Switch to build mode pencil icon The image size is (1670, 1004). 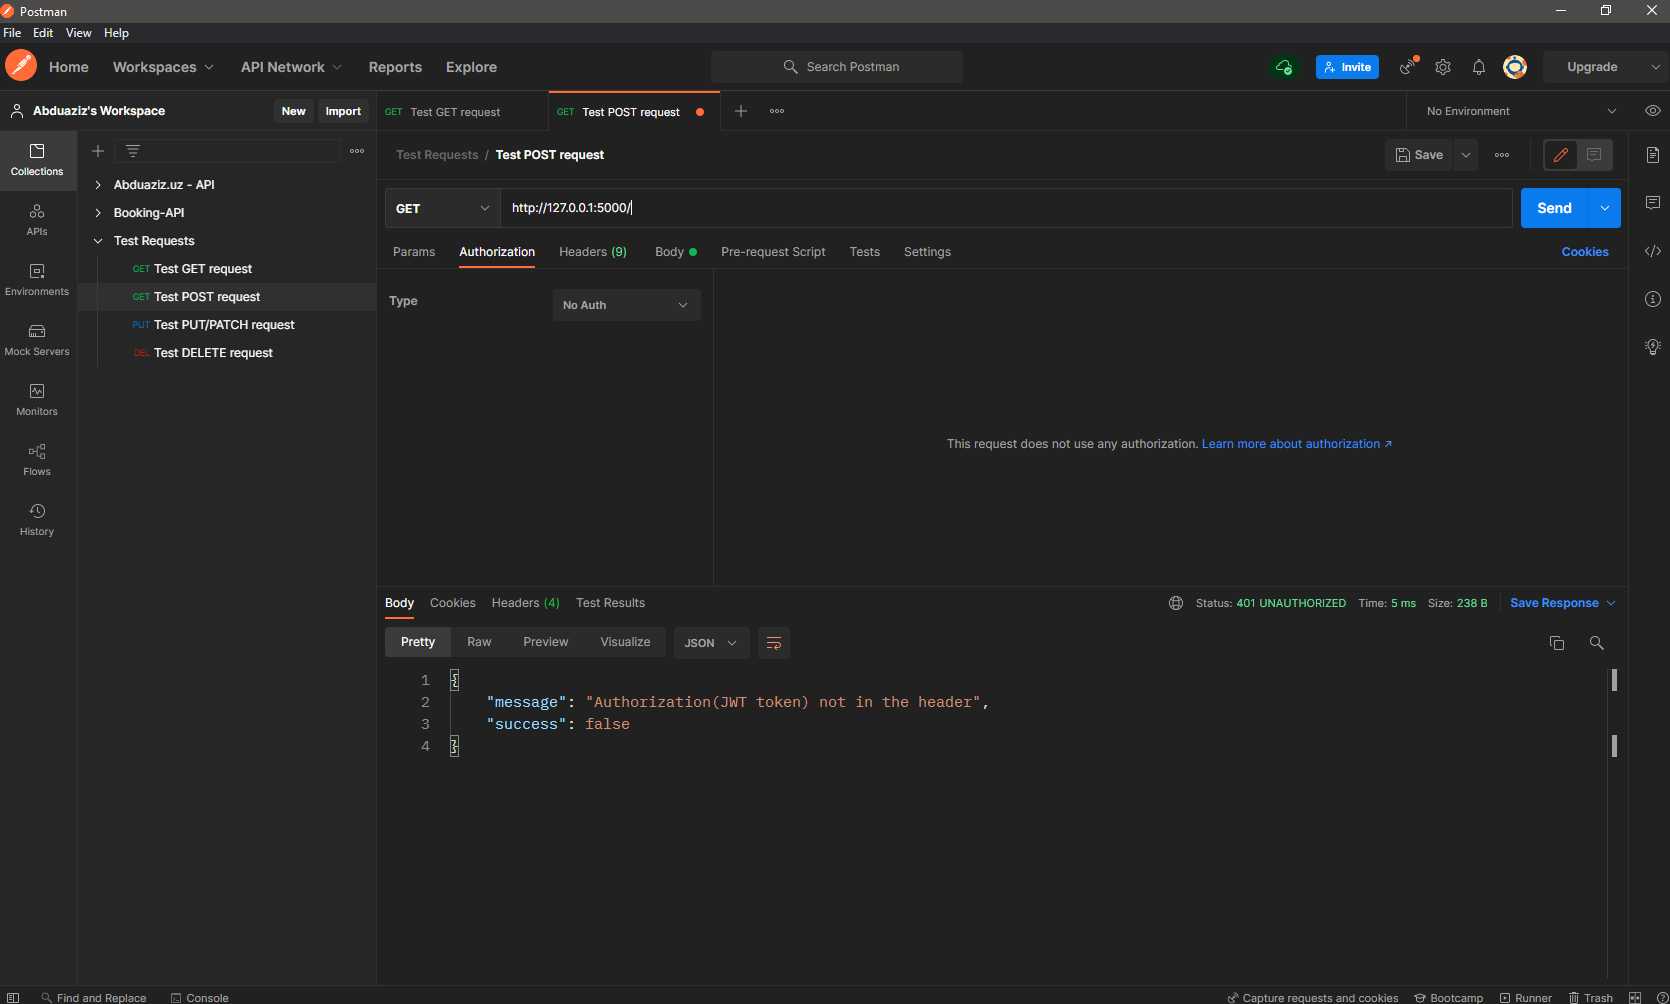tap(1561, 155)
